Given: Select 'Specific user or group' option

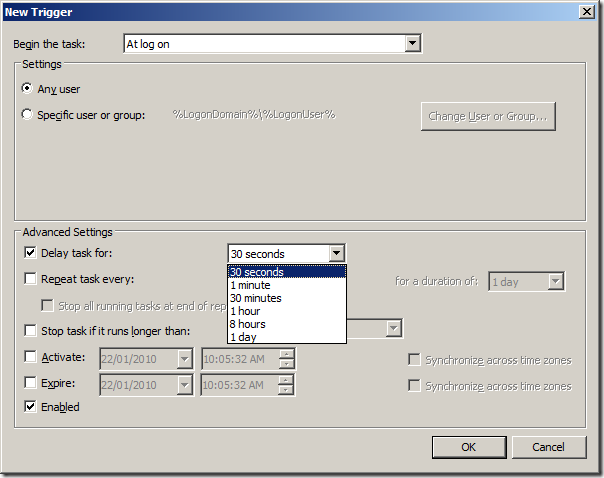Looking at the screenshot, I should [x=27, y=115].
